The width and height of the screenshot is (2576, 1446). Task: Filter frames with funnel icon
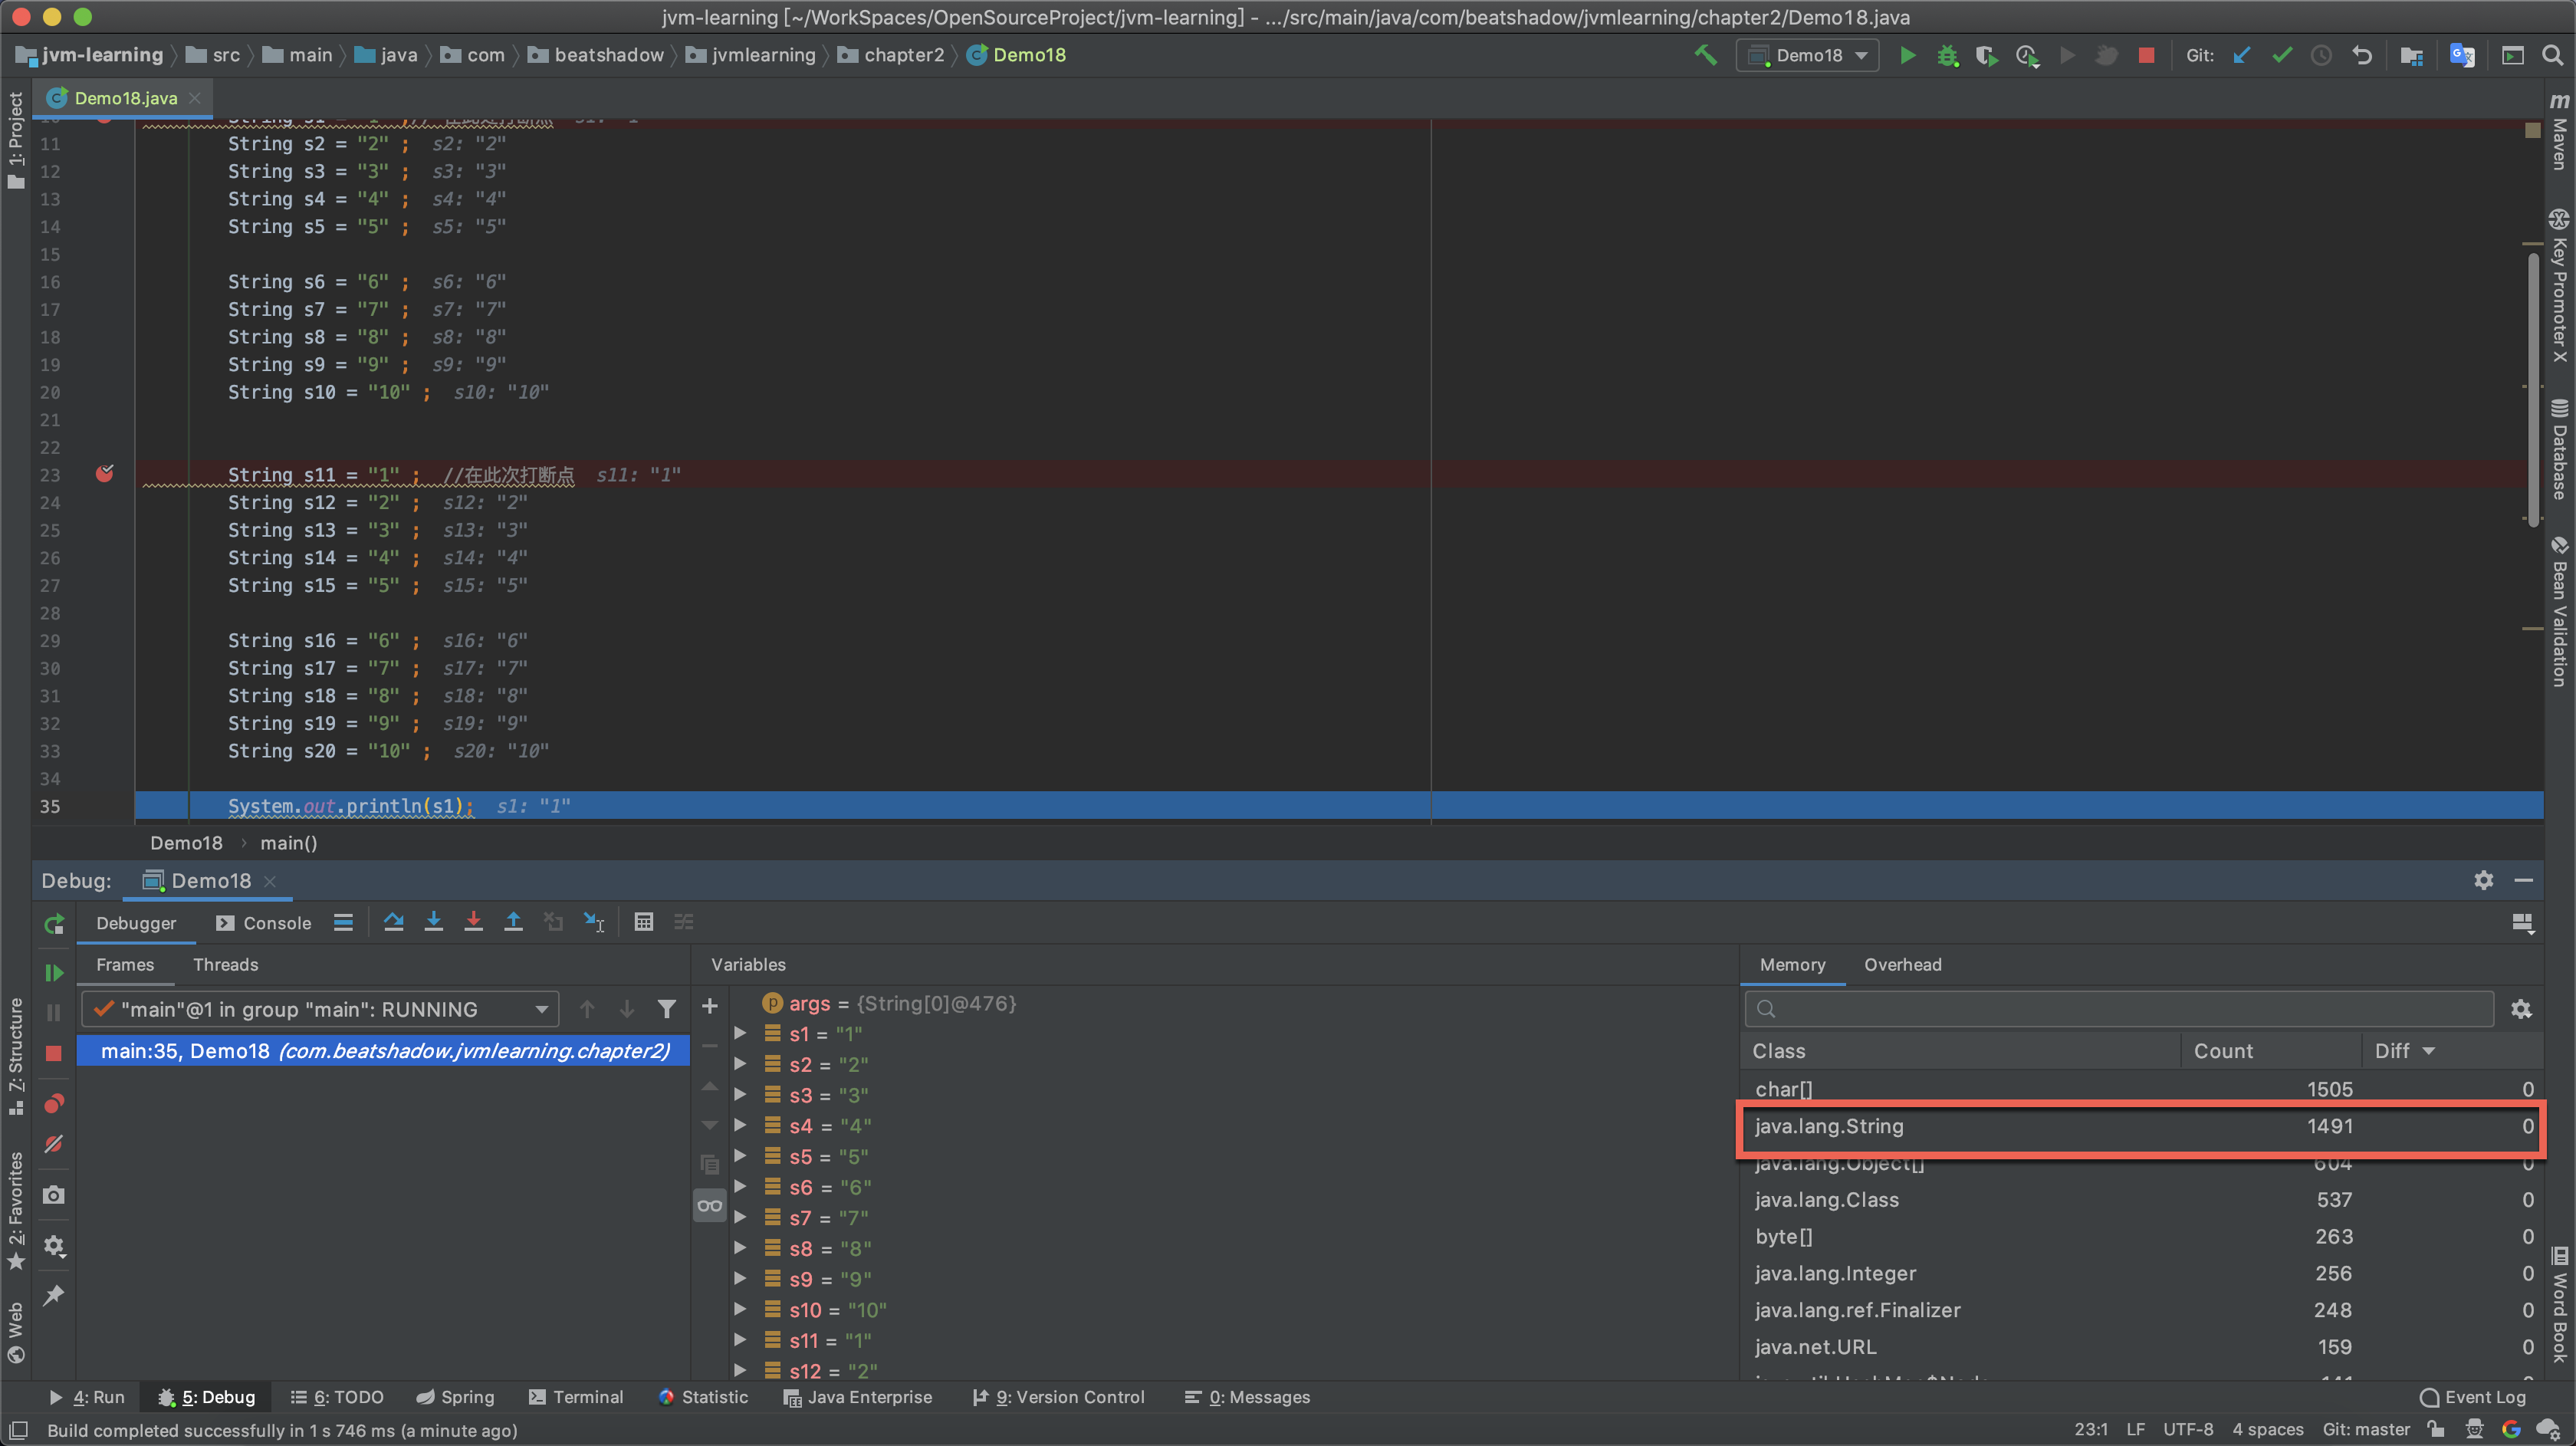(x=666, y=1009)
